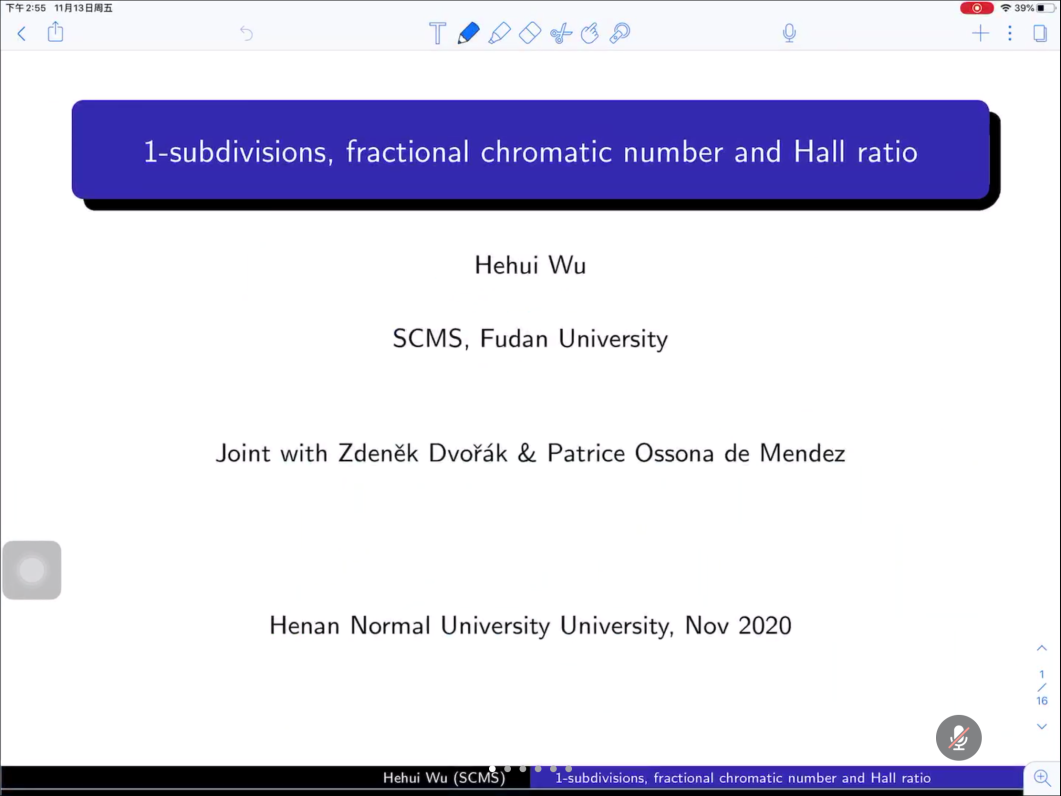Open the Share export icon

tap(56, 33)
